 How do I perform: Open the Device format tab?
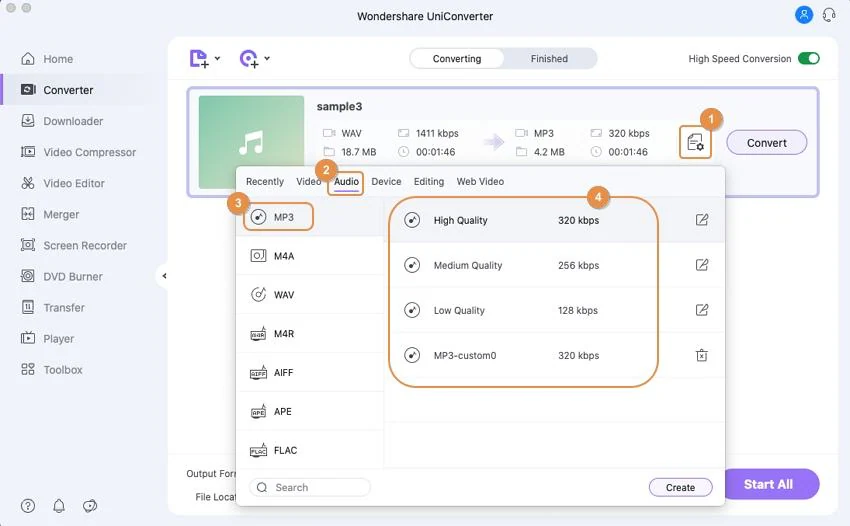(386, 182)
